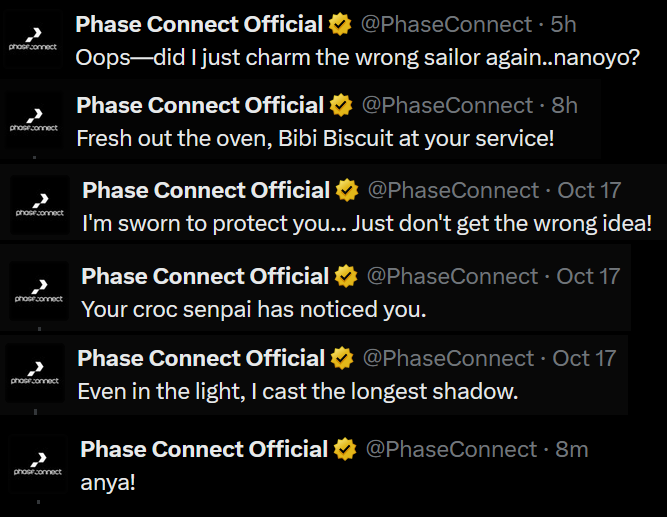Open the Phase Connect avatar beside the "anya!" tweet
This screenshot has width=667, height=517.
[39, 465]
